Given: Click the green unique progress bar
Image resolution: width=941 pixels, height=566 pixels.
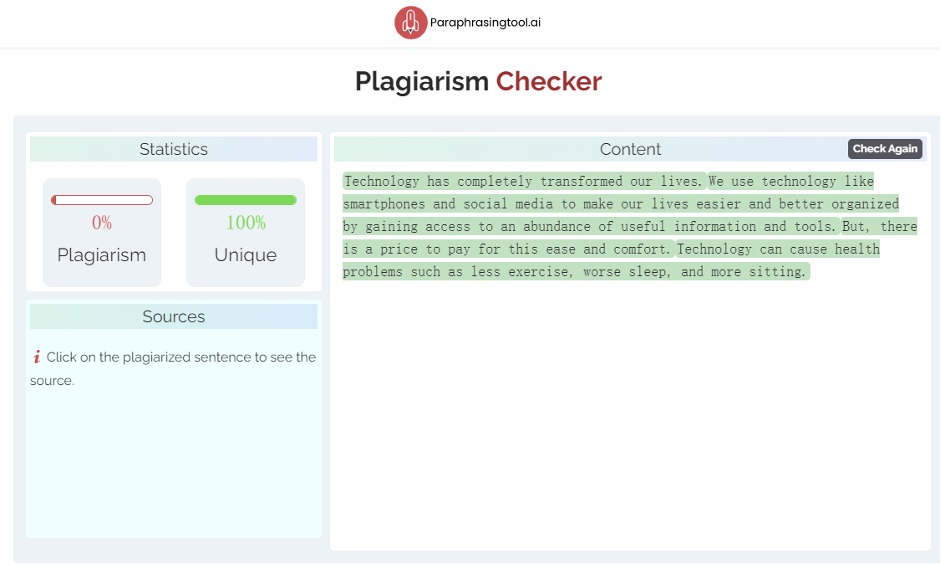Looking at the screenshot, I should [245, 200].
